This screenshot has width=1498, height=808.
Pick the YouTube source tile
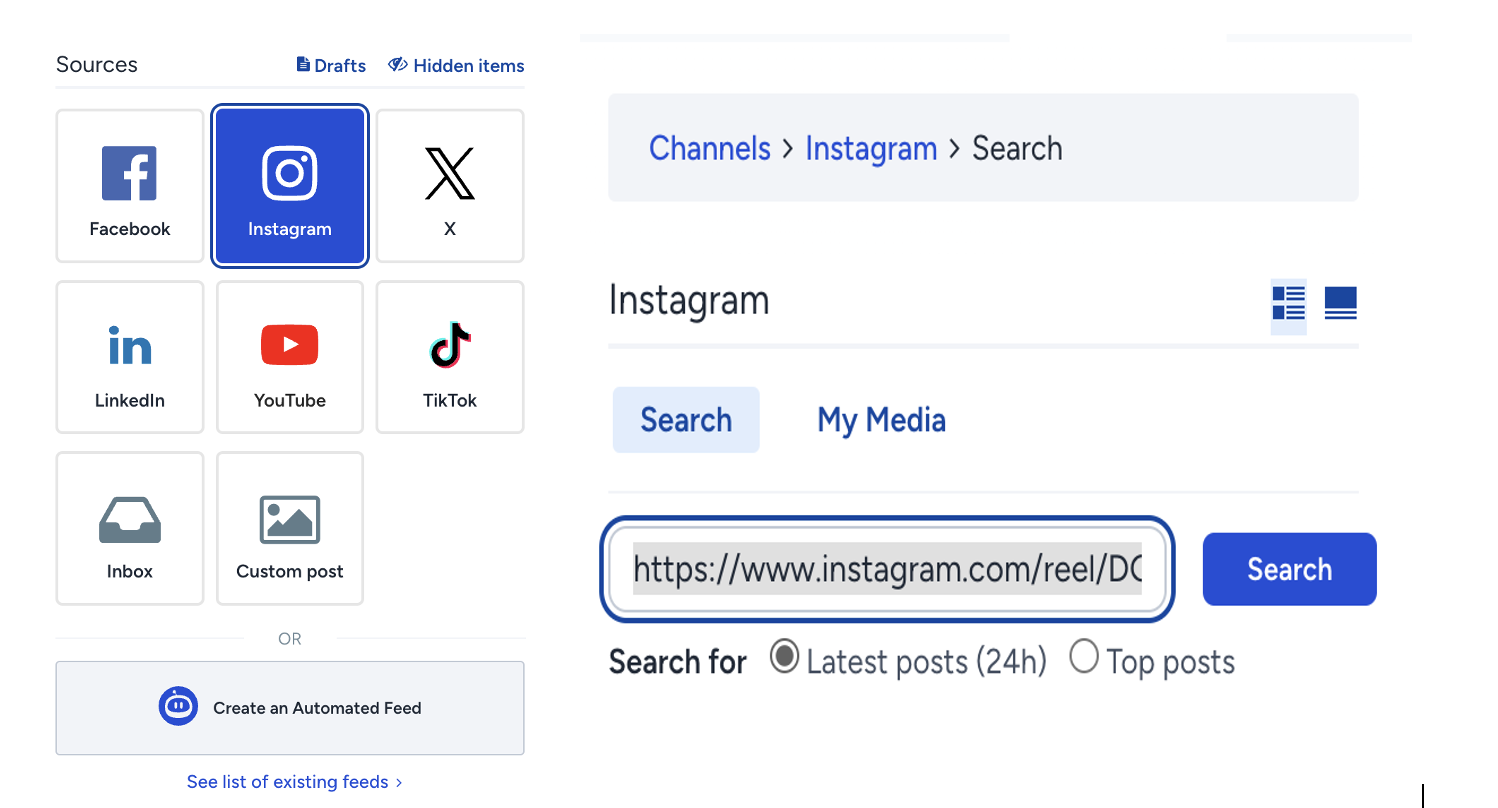[x=290, y=357]
